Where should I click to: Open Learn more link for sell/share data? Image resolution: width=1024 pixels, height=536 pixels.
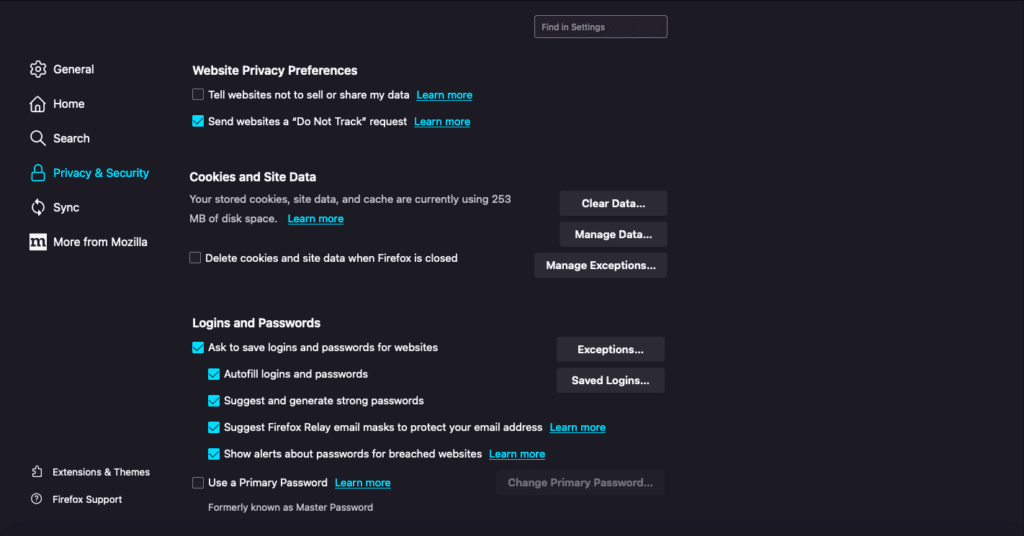(x=444, y=95)
